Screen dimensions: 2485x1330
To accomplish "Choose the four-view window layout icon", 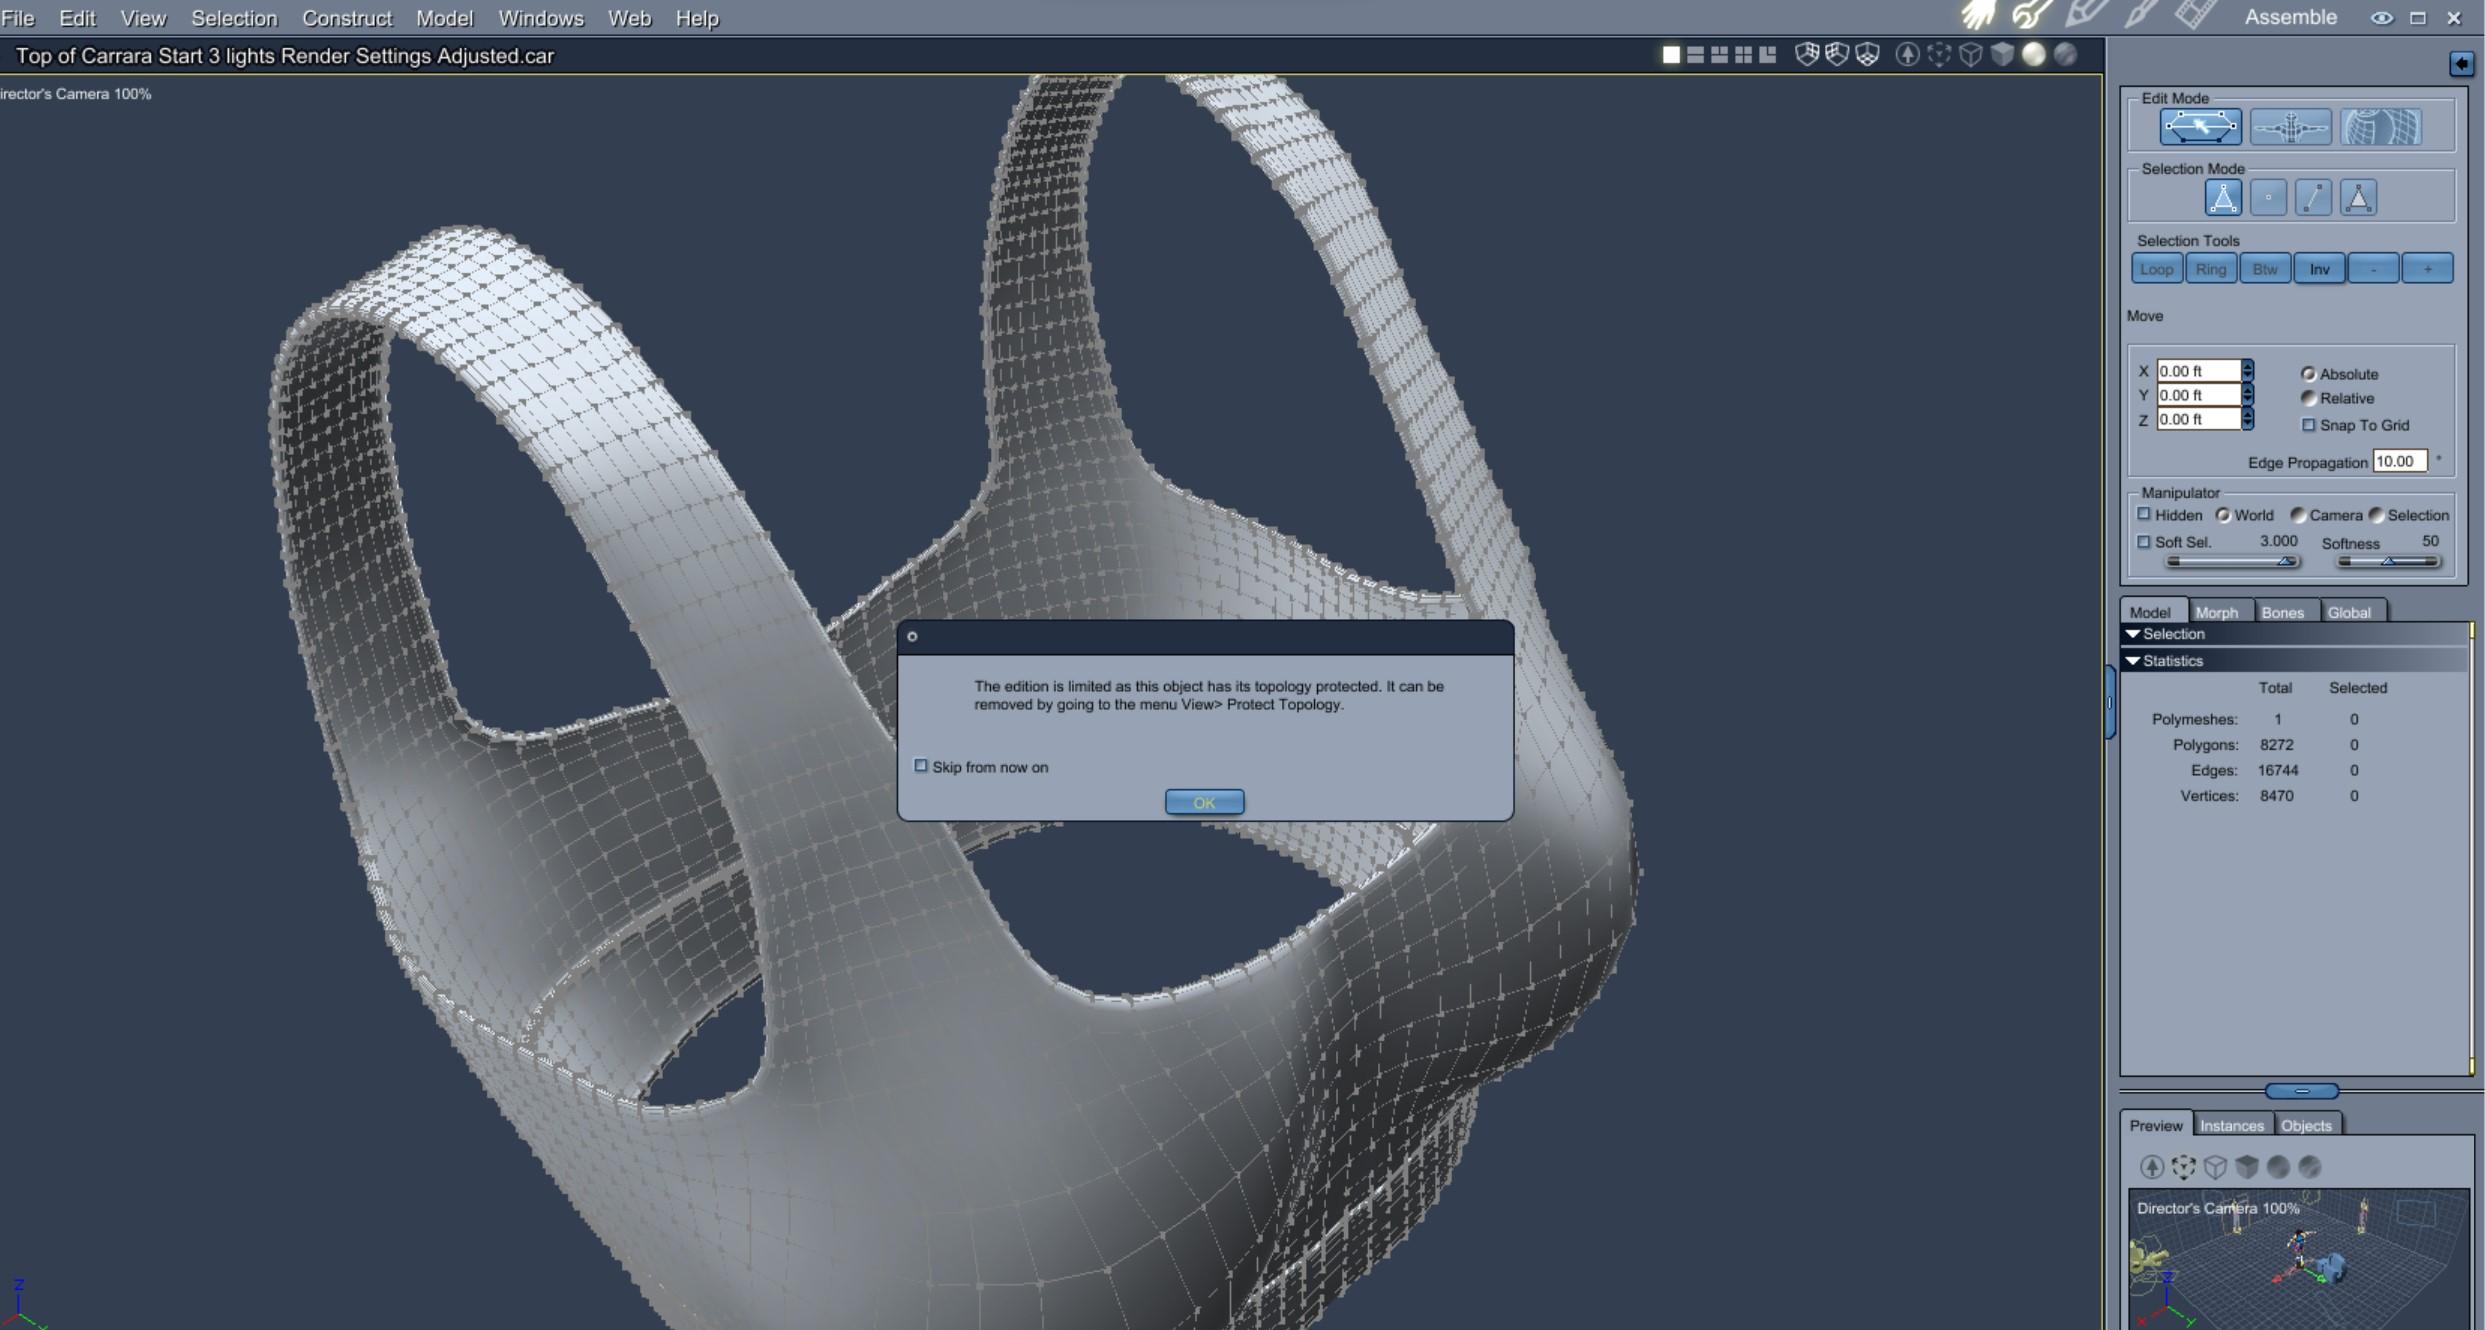I will (1743, 55).
